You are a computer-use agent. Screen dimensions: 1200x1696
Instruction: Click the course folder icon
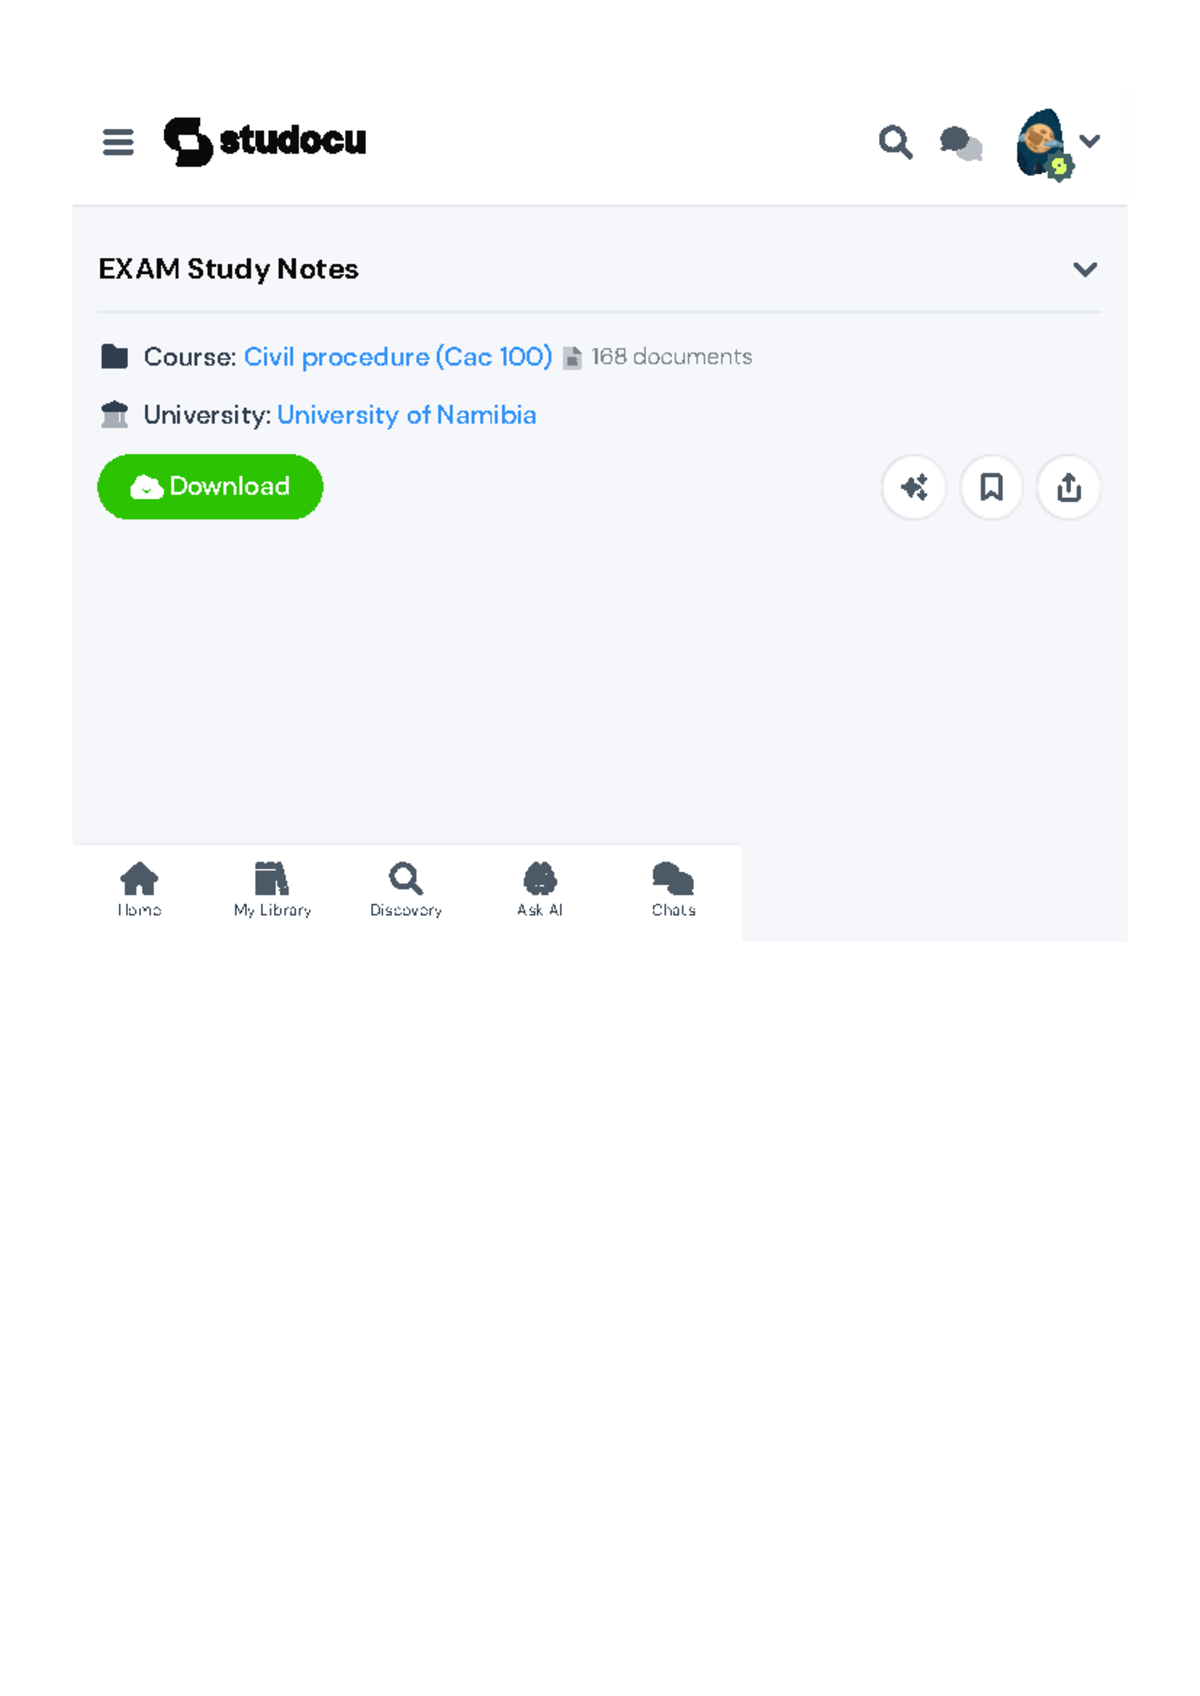point(115,357)
